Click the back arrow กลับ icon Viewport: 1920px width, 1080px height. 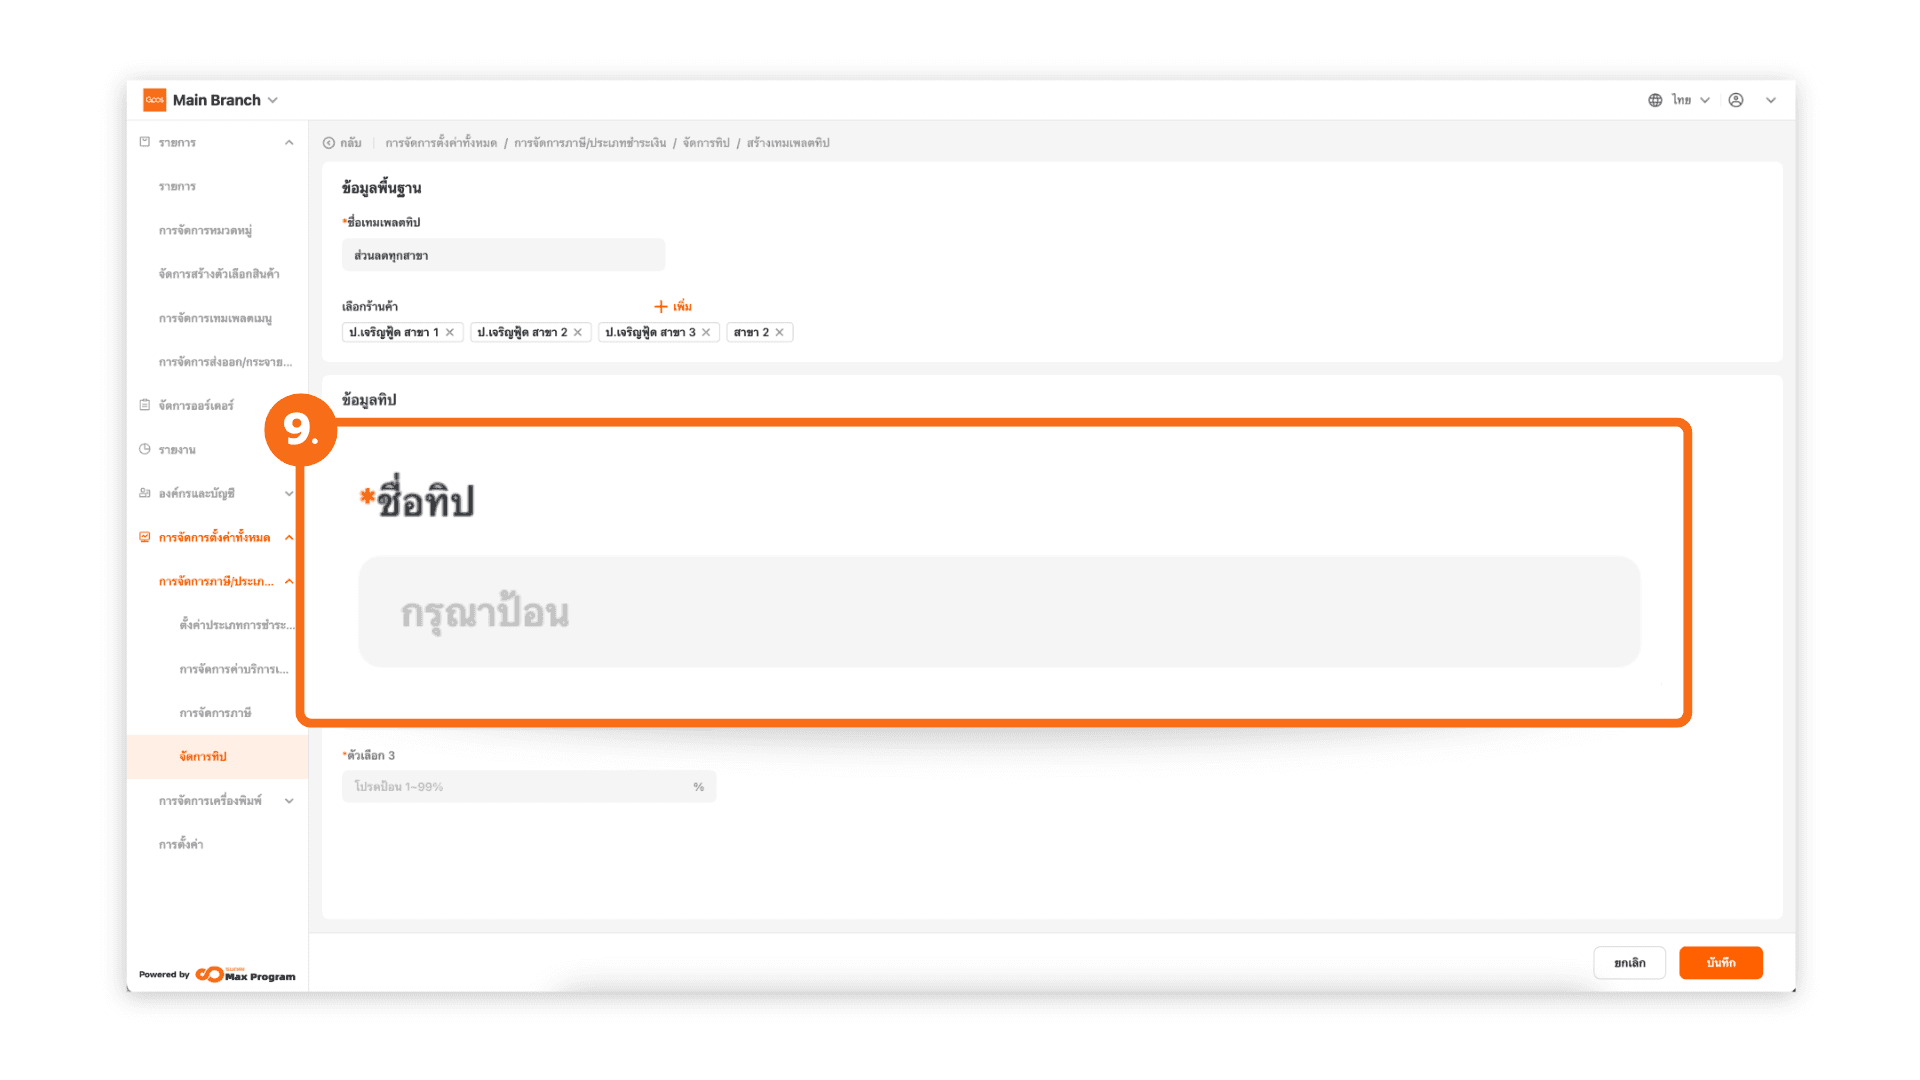tap(329, 143)
